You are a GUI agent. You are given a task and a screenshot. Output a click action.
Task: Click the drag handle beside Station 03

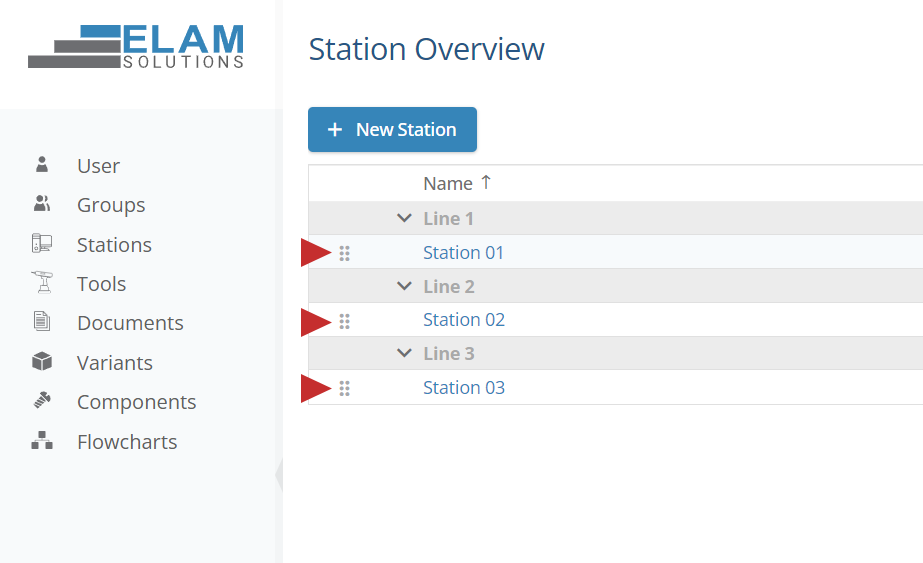[x=345, y=388]
